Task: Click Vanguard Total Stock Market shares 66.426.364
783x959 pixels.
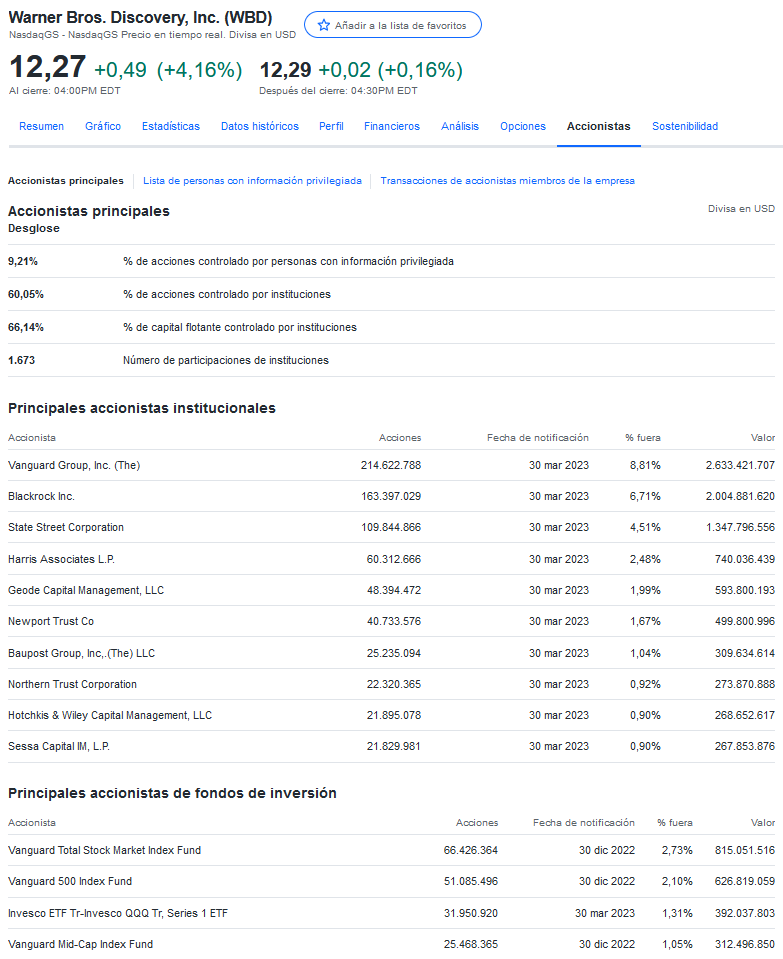Action: [x=471, y=850]
